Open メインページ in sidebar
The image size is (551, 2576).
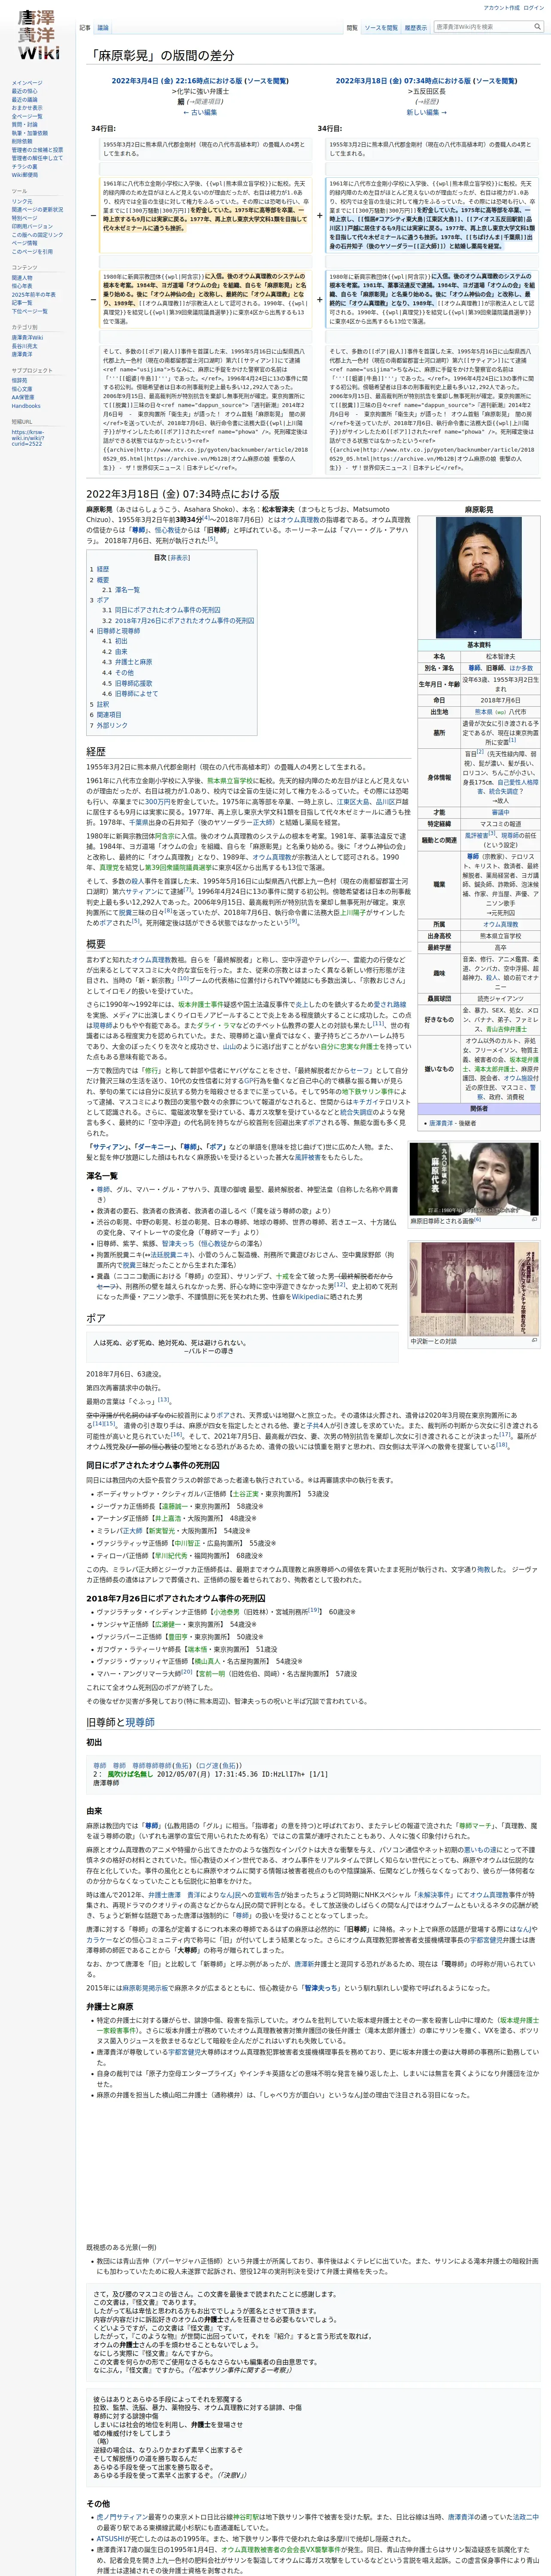pos(27,83)
